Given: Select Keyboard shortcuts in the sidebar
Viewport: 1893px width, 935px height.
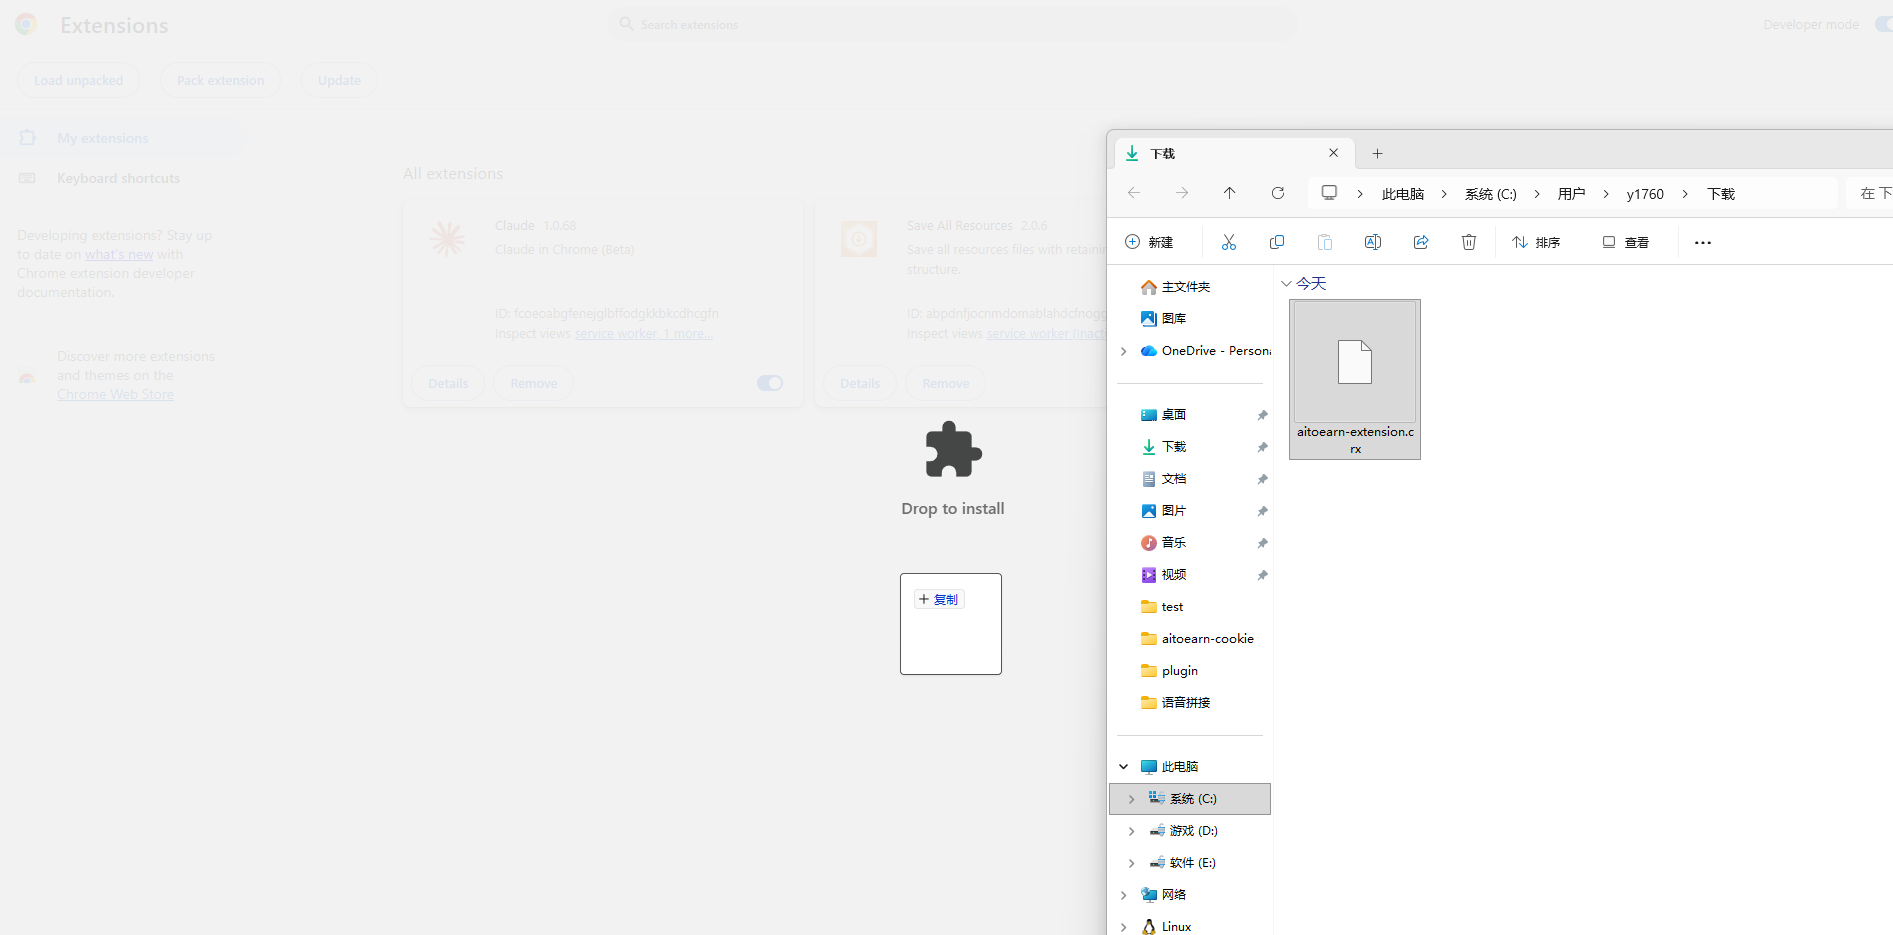Looking at the screenshot, I should click(x=118, y=178).
